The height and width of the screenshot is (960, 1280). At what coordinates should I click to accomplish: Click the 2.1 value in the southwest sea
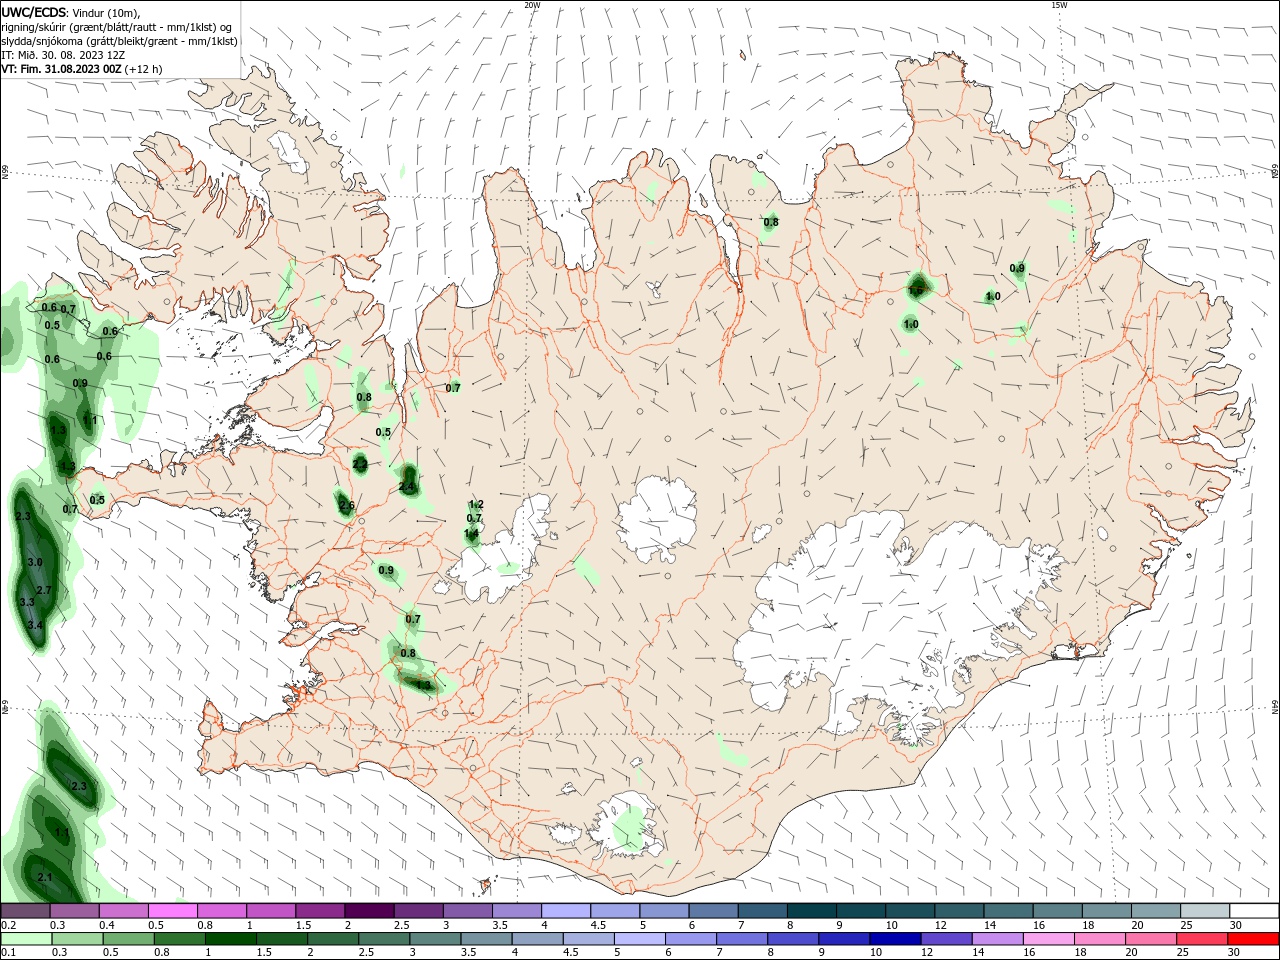pos(45,878)
